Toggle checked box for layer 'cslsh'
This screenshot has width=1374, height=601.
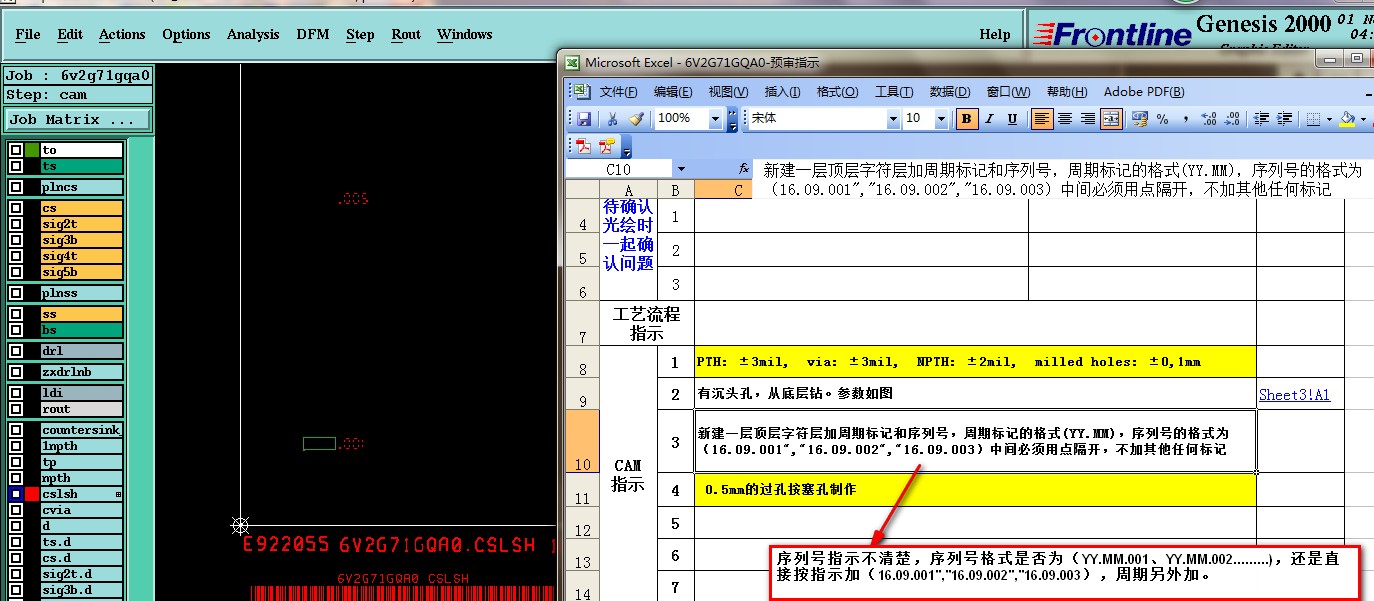[x=16, y=494]
